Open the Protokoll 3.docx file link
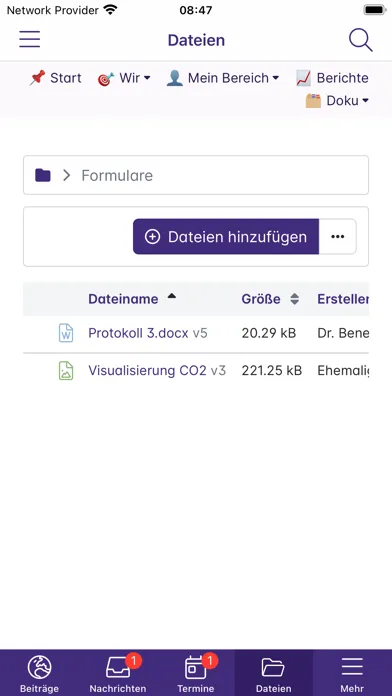392x696 pixels. [138, 333]
